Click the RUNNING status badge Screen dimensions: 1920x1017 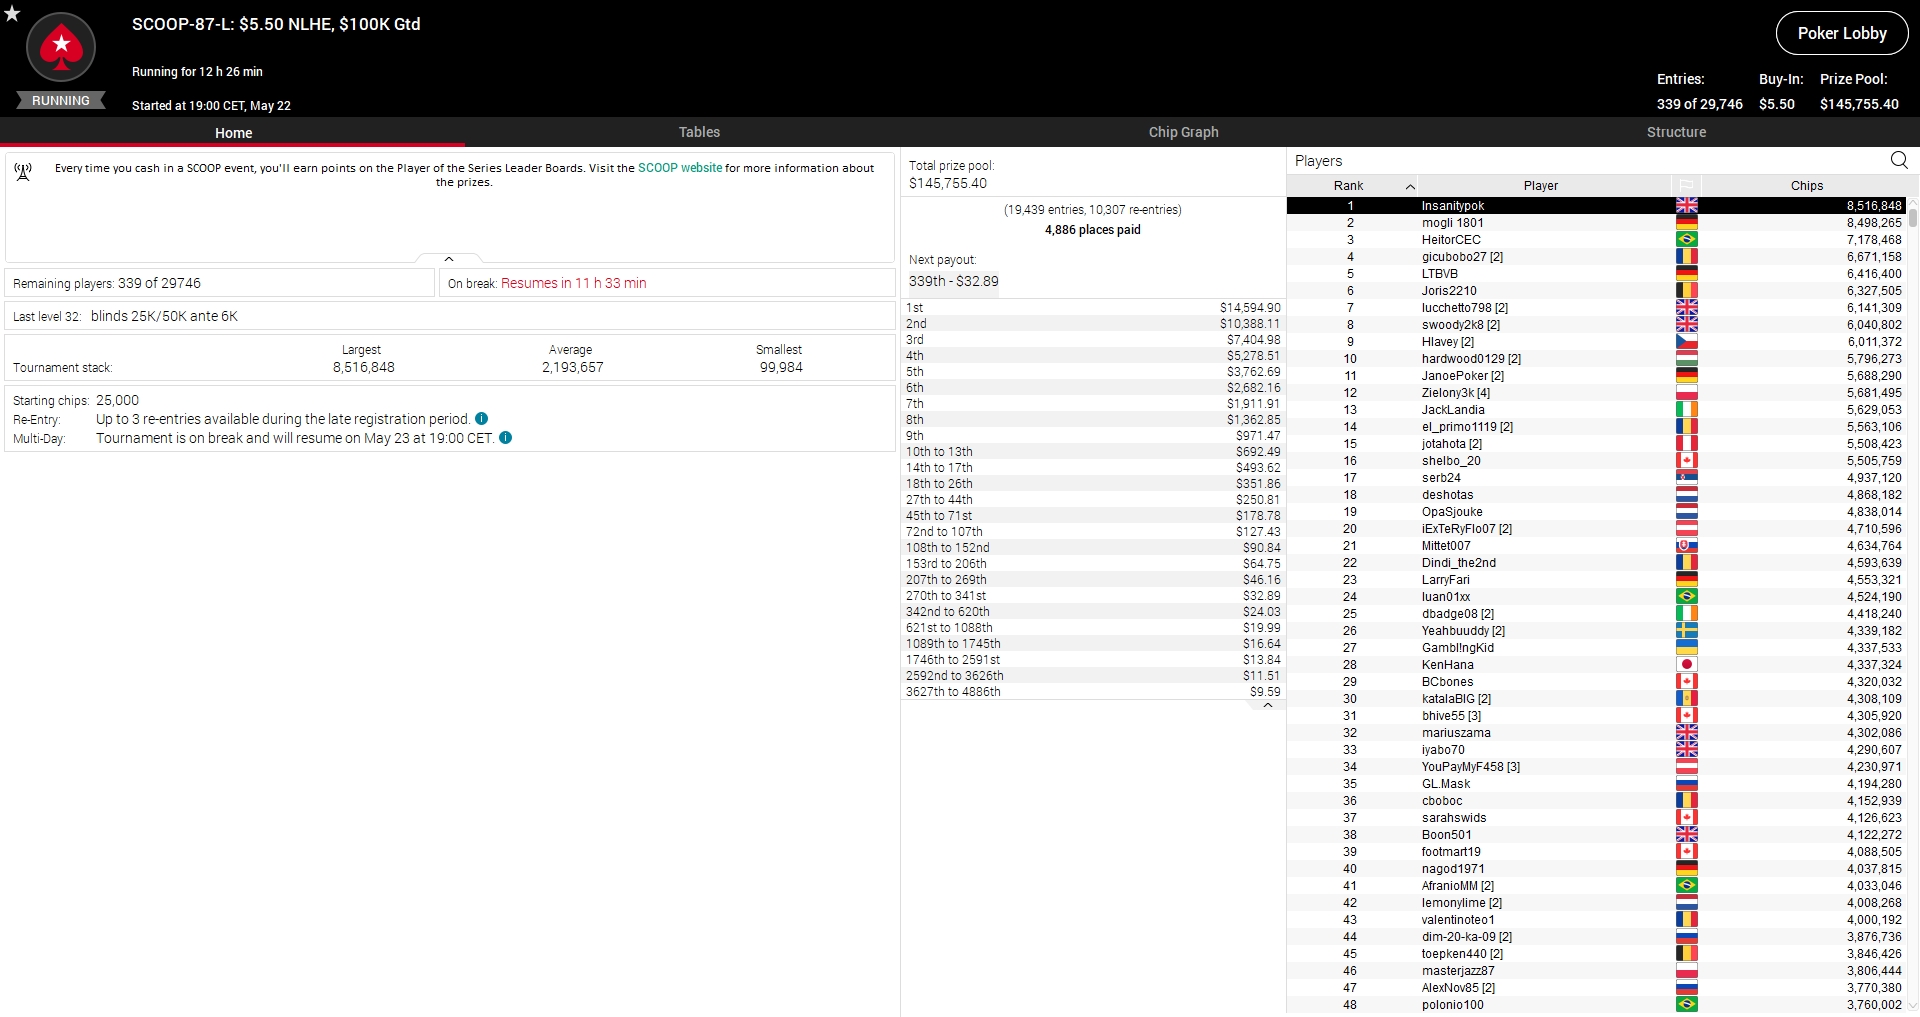(61, 101)
